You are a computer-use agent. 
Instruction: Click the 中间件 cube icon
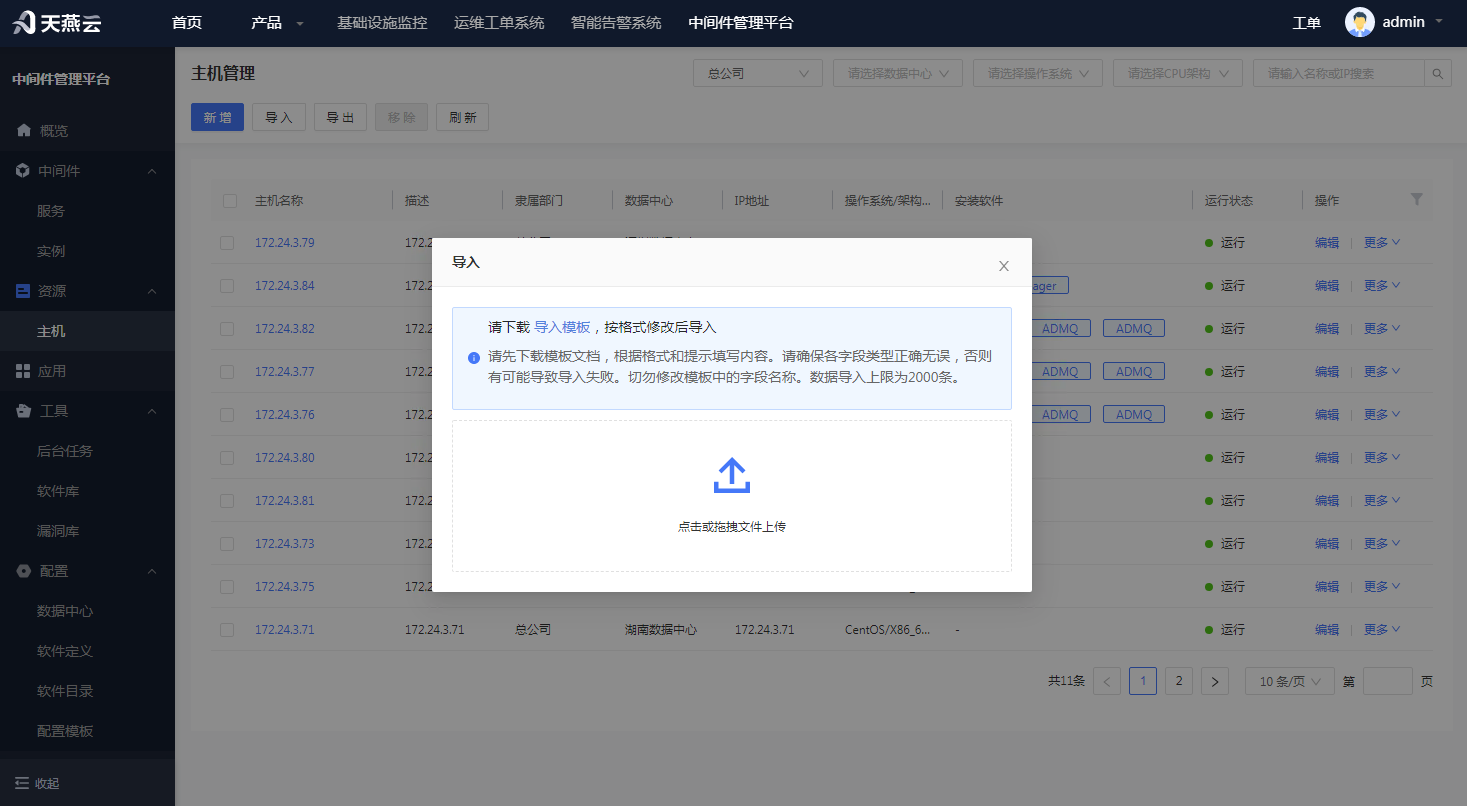click(x=23, y=171)
